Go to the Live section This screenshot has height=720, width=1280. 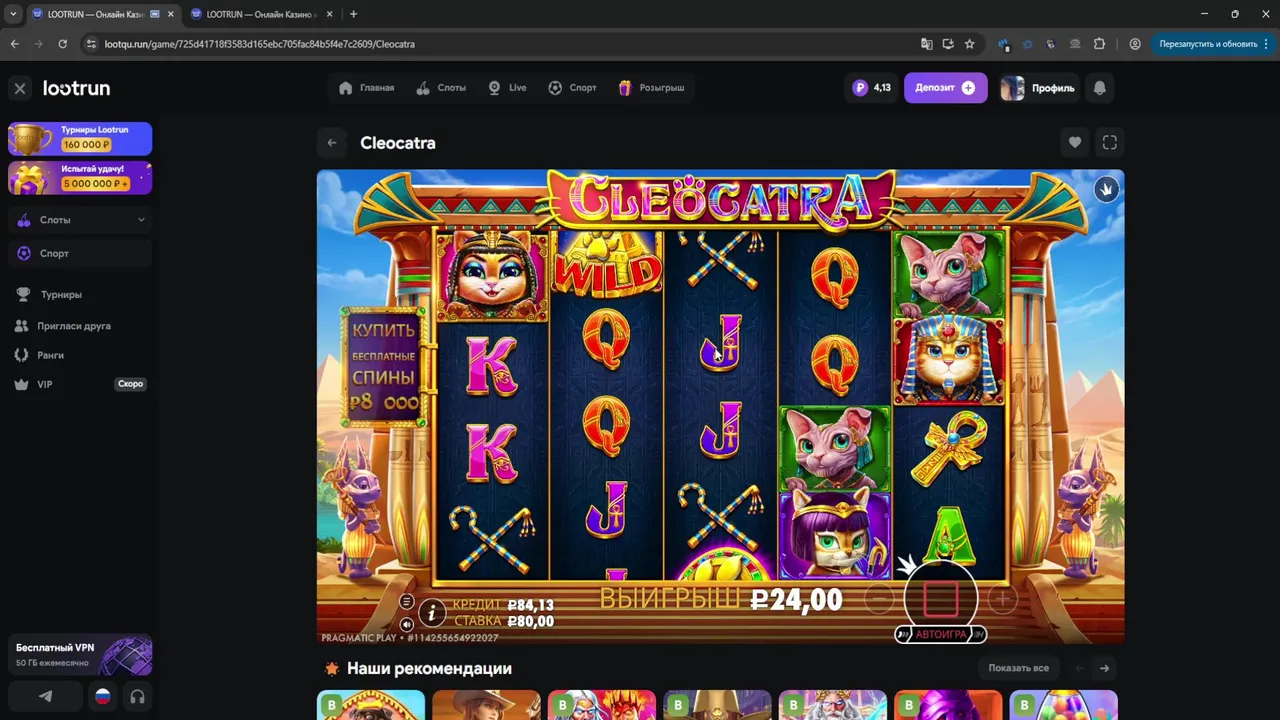pyautogui.click(x=507, y=88)
